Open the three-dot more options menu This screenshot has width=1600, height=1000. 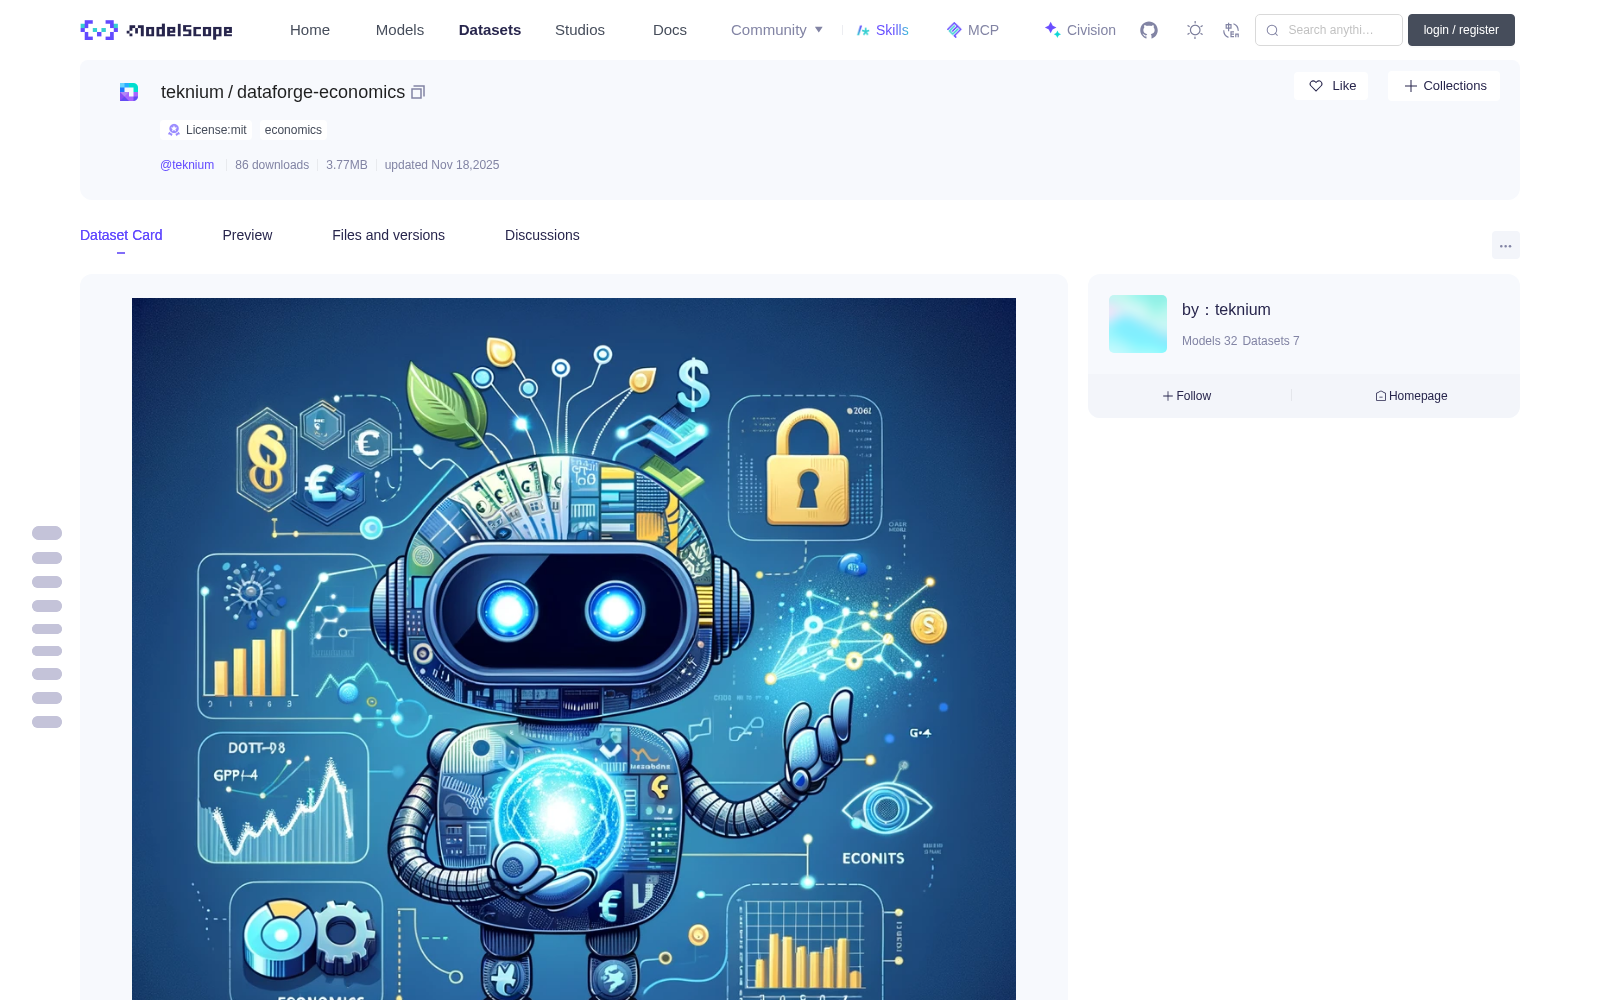coord(1505,245)
